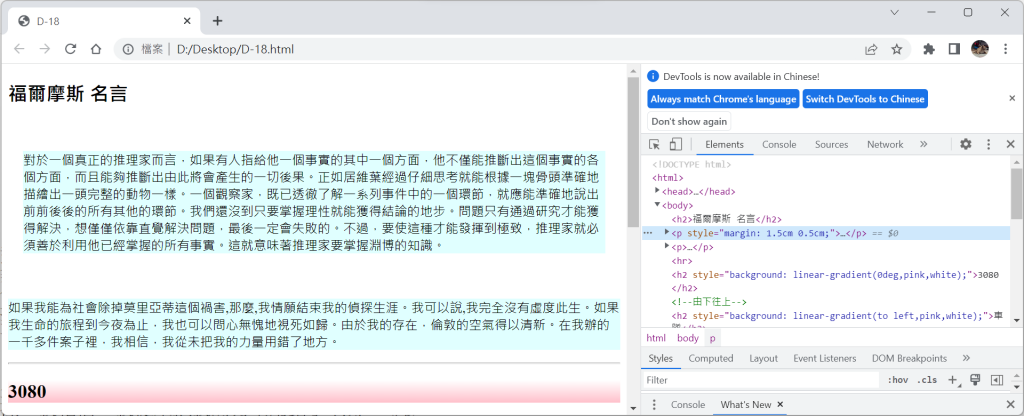The width and height of the screenshot is (1024, 416).
Task: Close the bottom drawer
Action: 1010,404
